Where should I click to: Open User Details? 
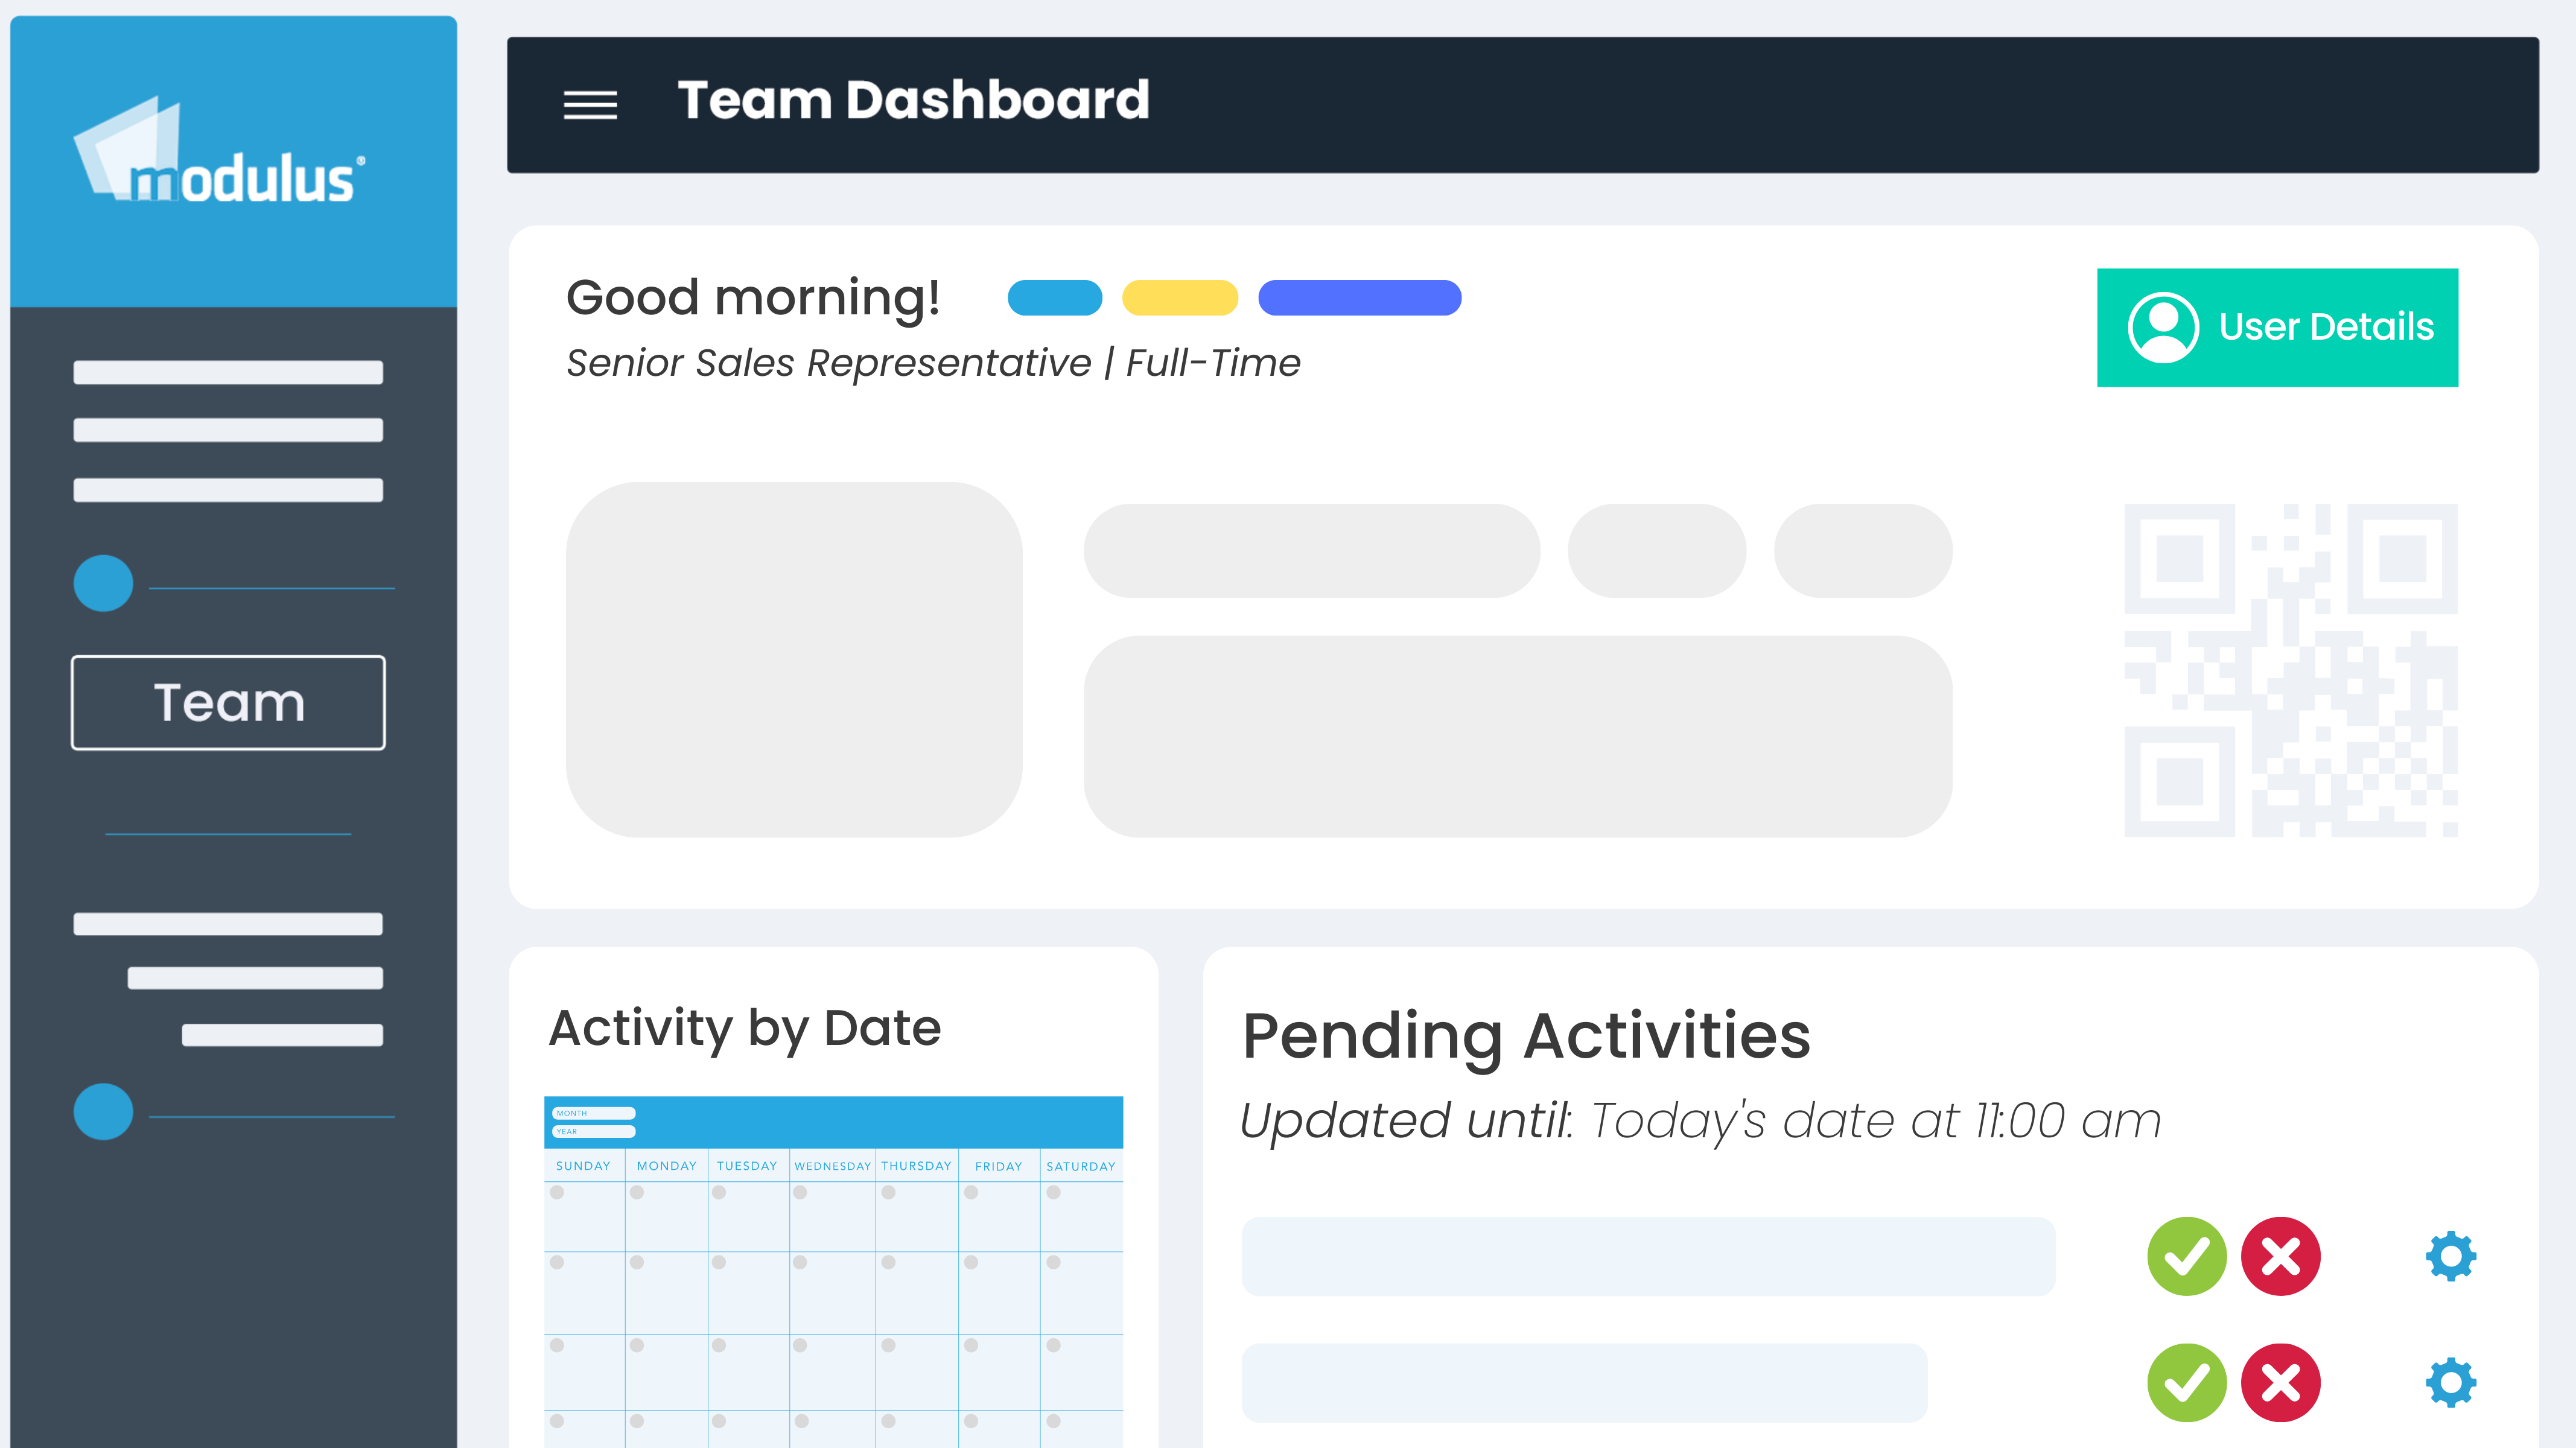click(2277, 327)
